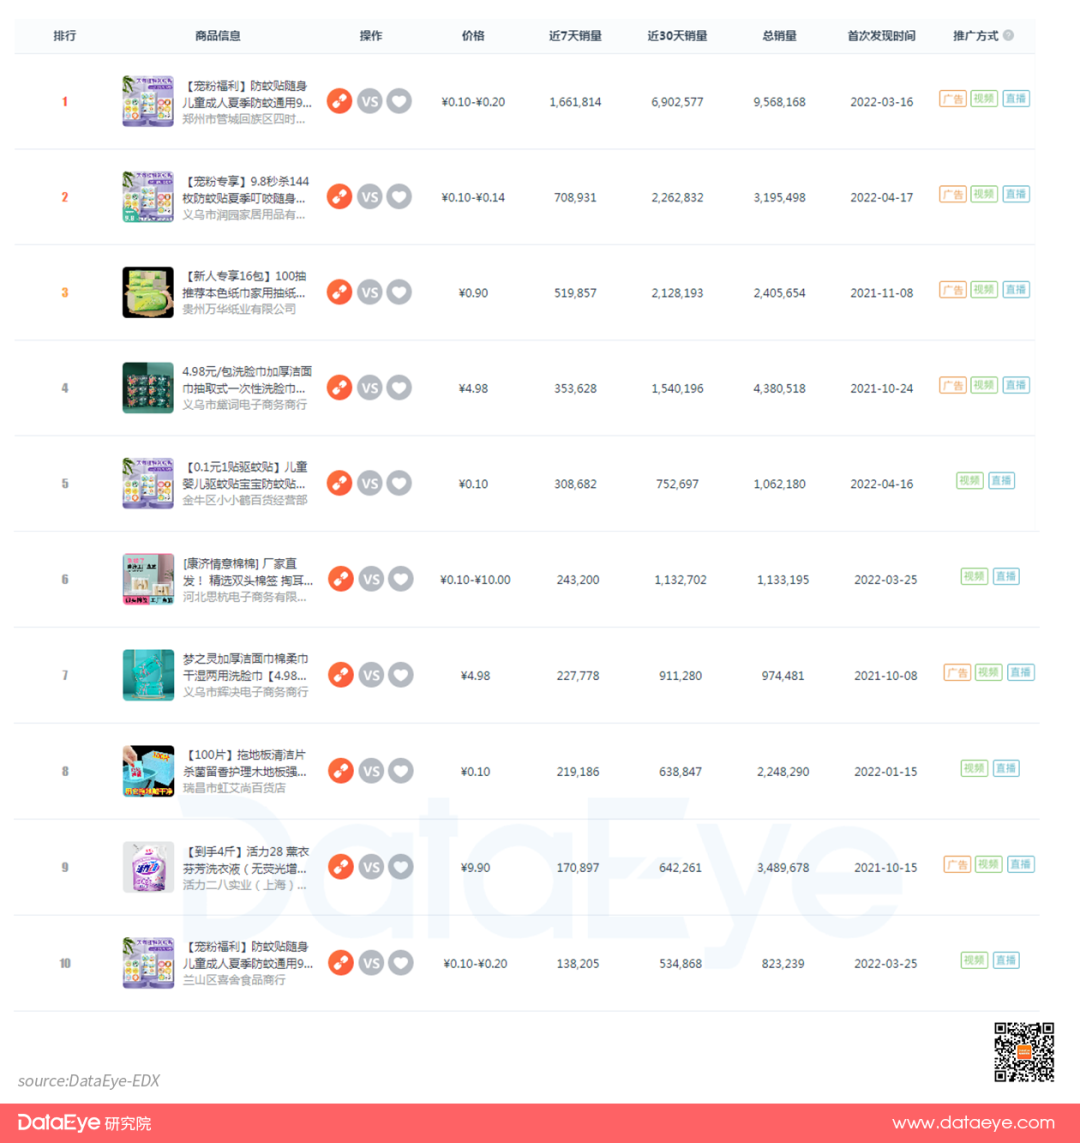The image size is (1080, 1143).
Task: Click the 总销量 column header
Action: click(x=779, y=36)
